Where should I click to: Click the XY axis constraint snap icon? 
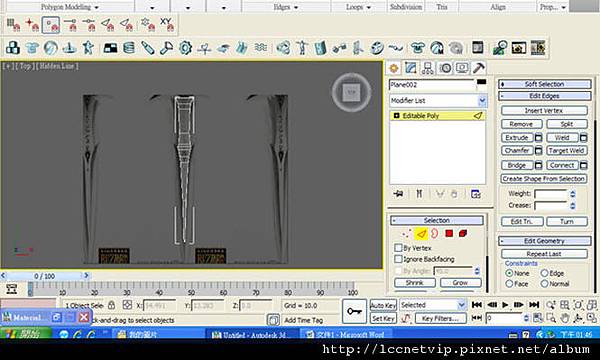click(167, 24)
